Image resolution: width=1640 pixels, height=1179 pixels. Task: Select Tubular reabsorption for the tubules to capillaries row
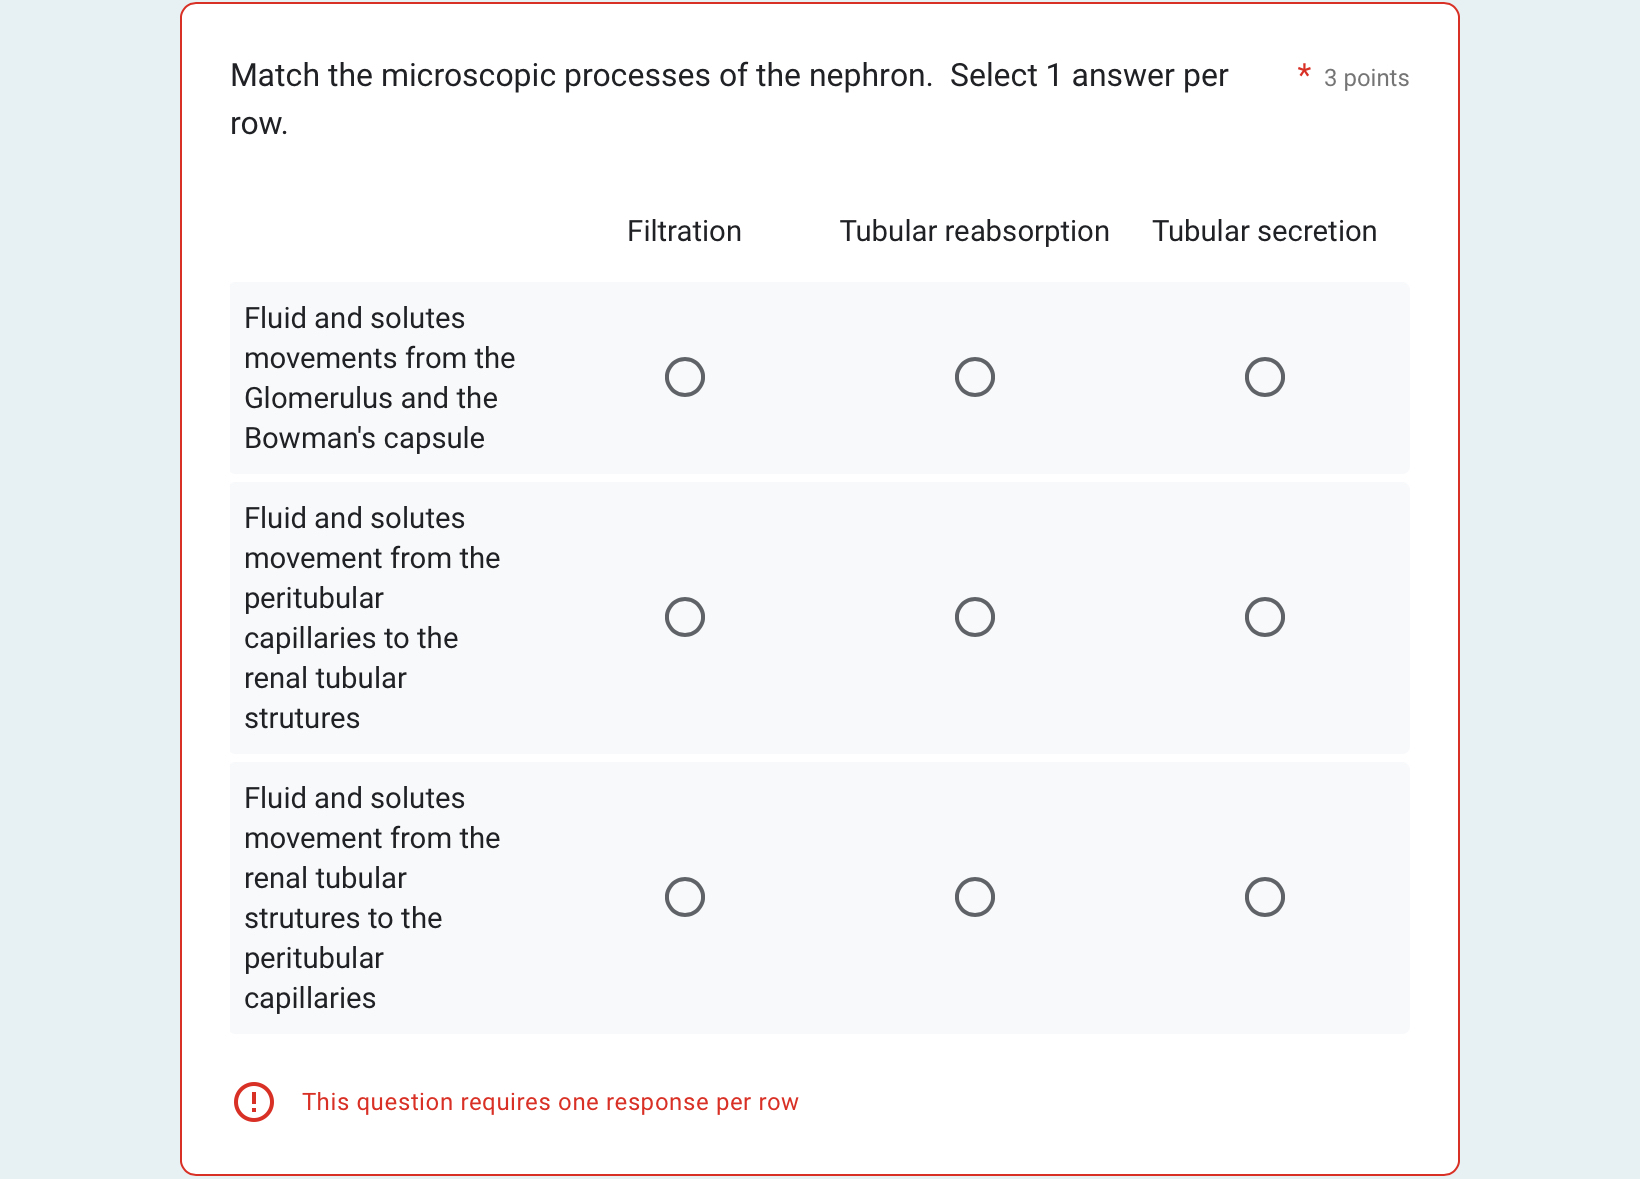(974, 896)
